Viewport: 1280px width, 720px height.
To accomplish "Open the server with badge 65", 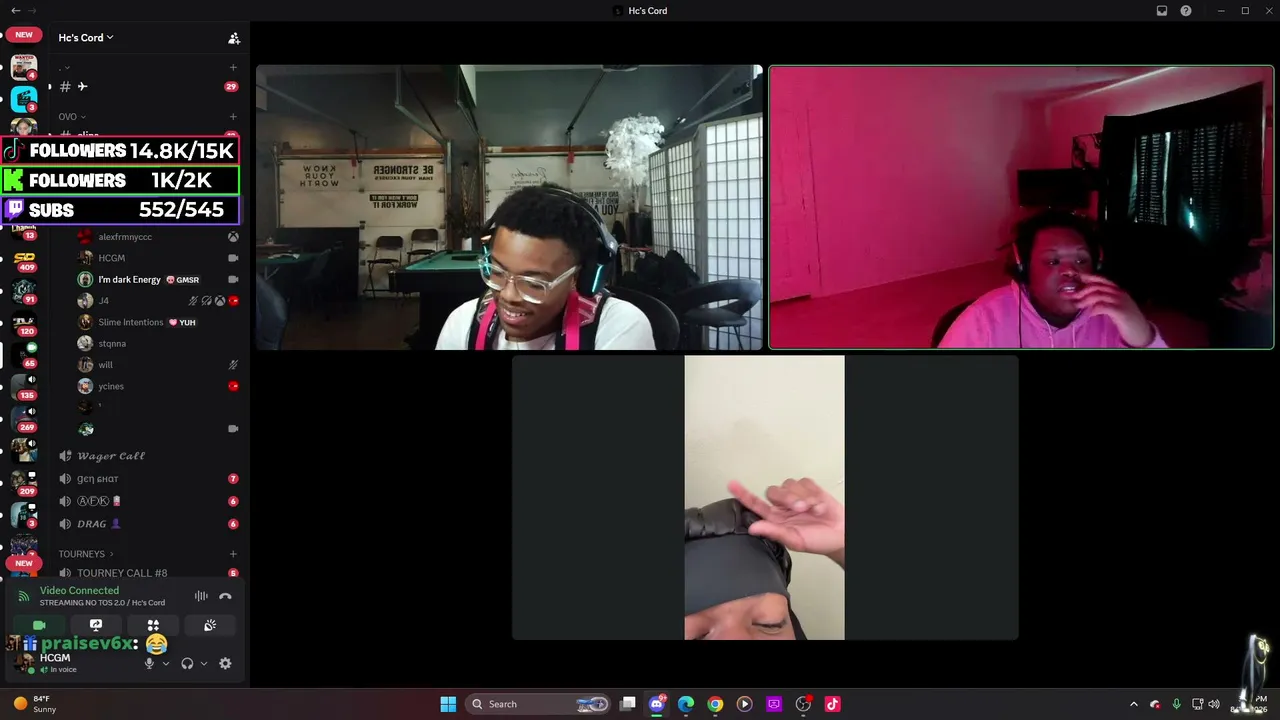I will [x=24, y=355].
